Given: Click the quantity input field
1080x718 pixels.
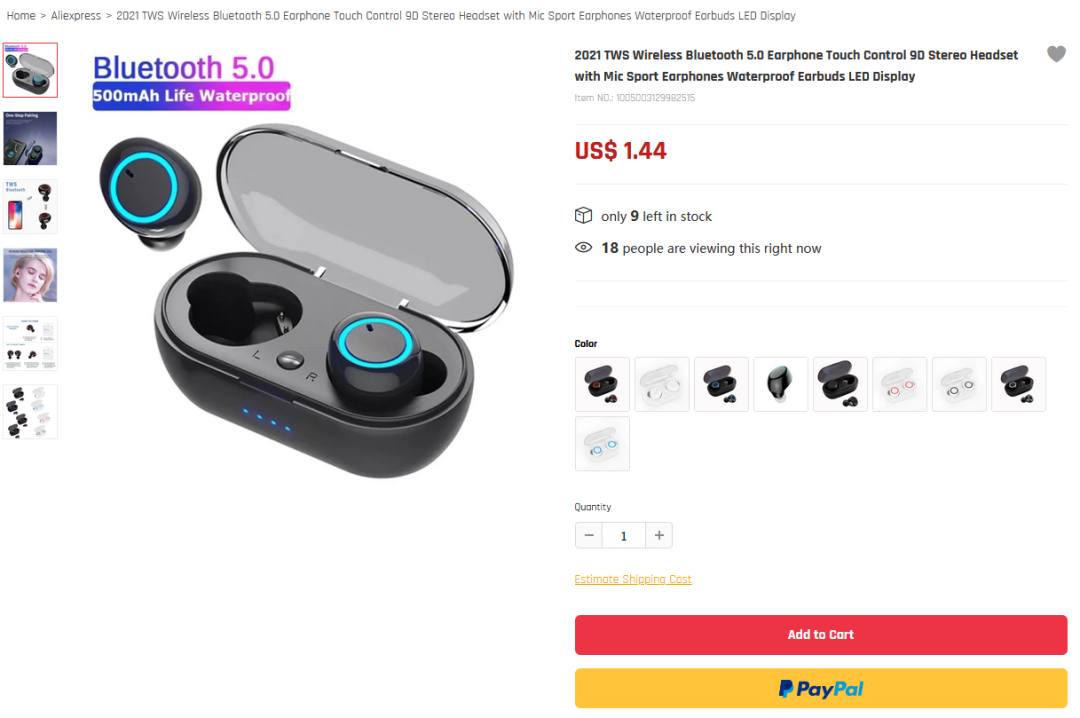Looking at the screenshot, I should click(624, 535).
